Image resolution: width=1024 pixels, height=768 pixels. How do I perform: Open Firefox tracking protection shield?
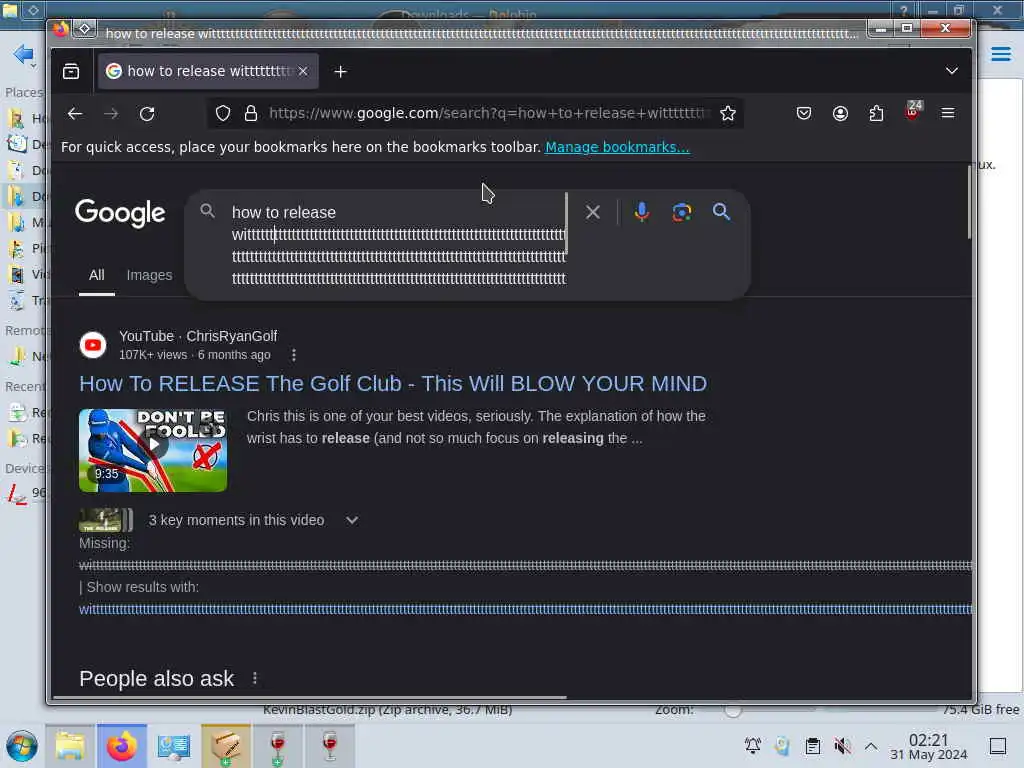pos(223,114)
